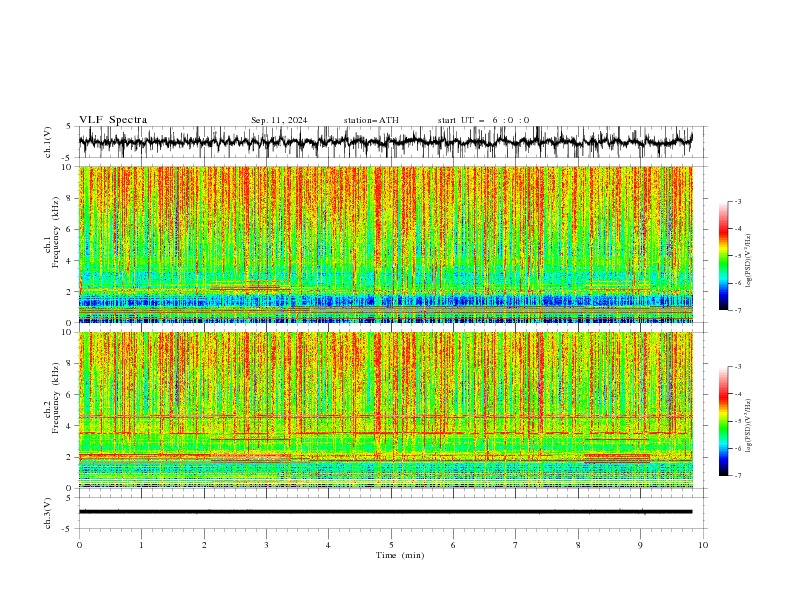792x612 pixels.
Task: Click the time axis tick label '7'
Action: [516, 545]
